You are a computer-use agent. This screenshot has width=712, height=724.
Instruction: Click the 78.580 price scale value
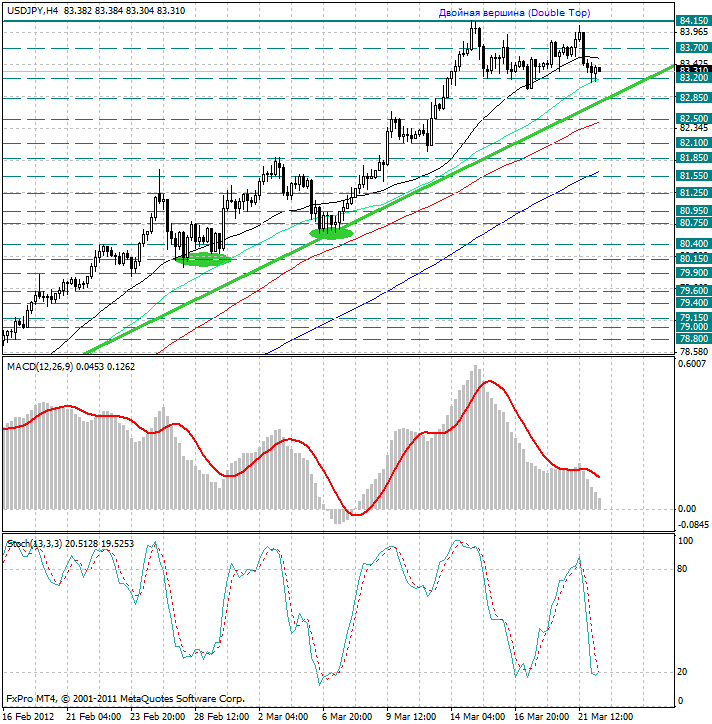[694, 352]
